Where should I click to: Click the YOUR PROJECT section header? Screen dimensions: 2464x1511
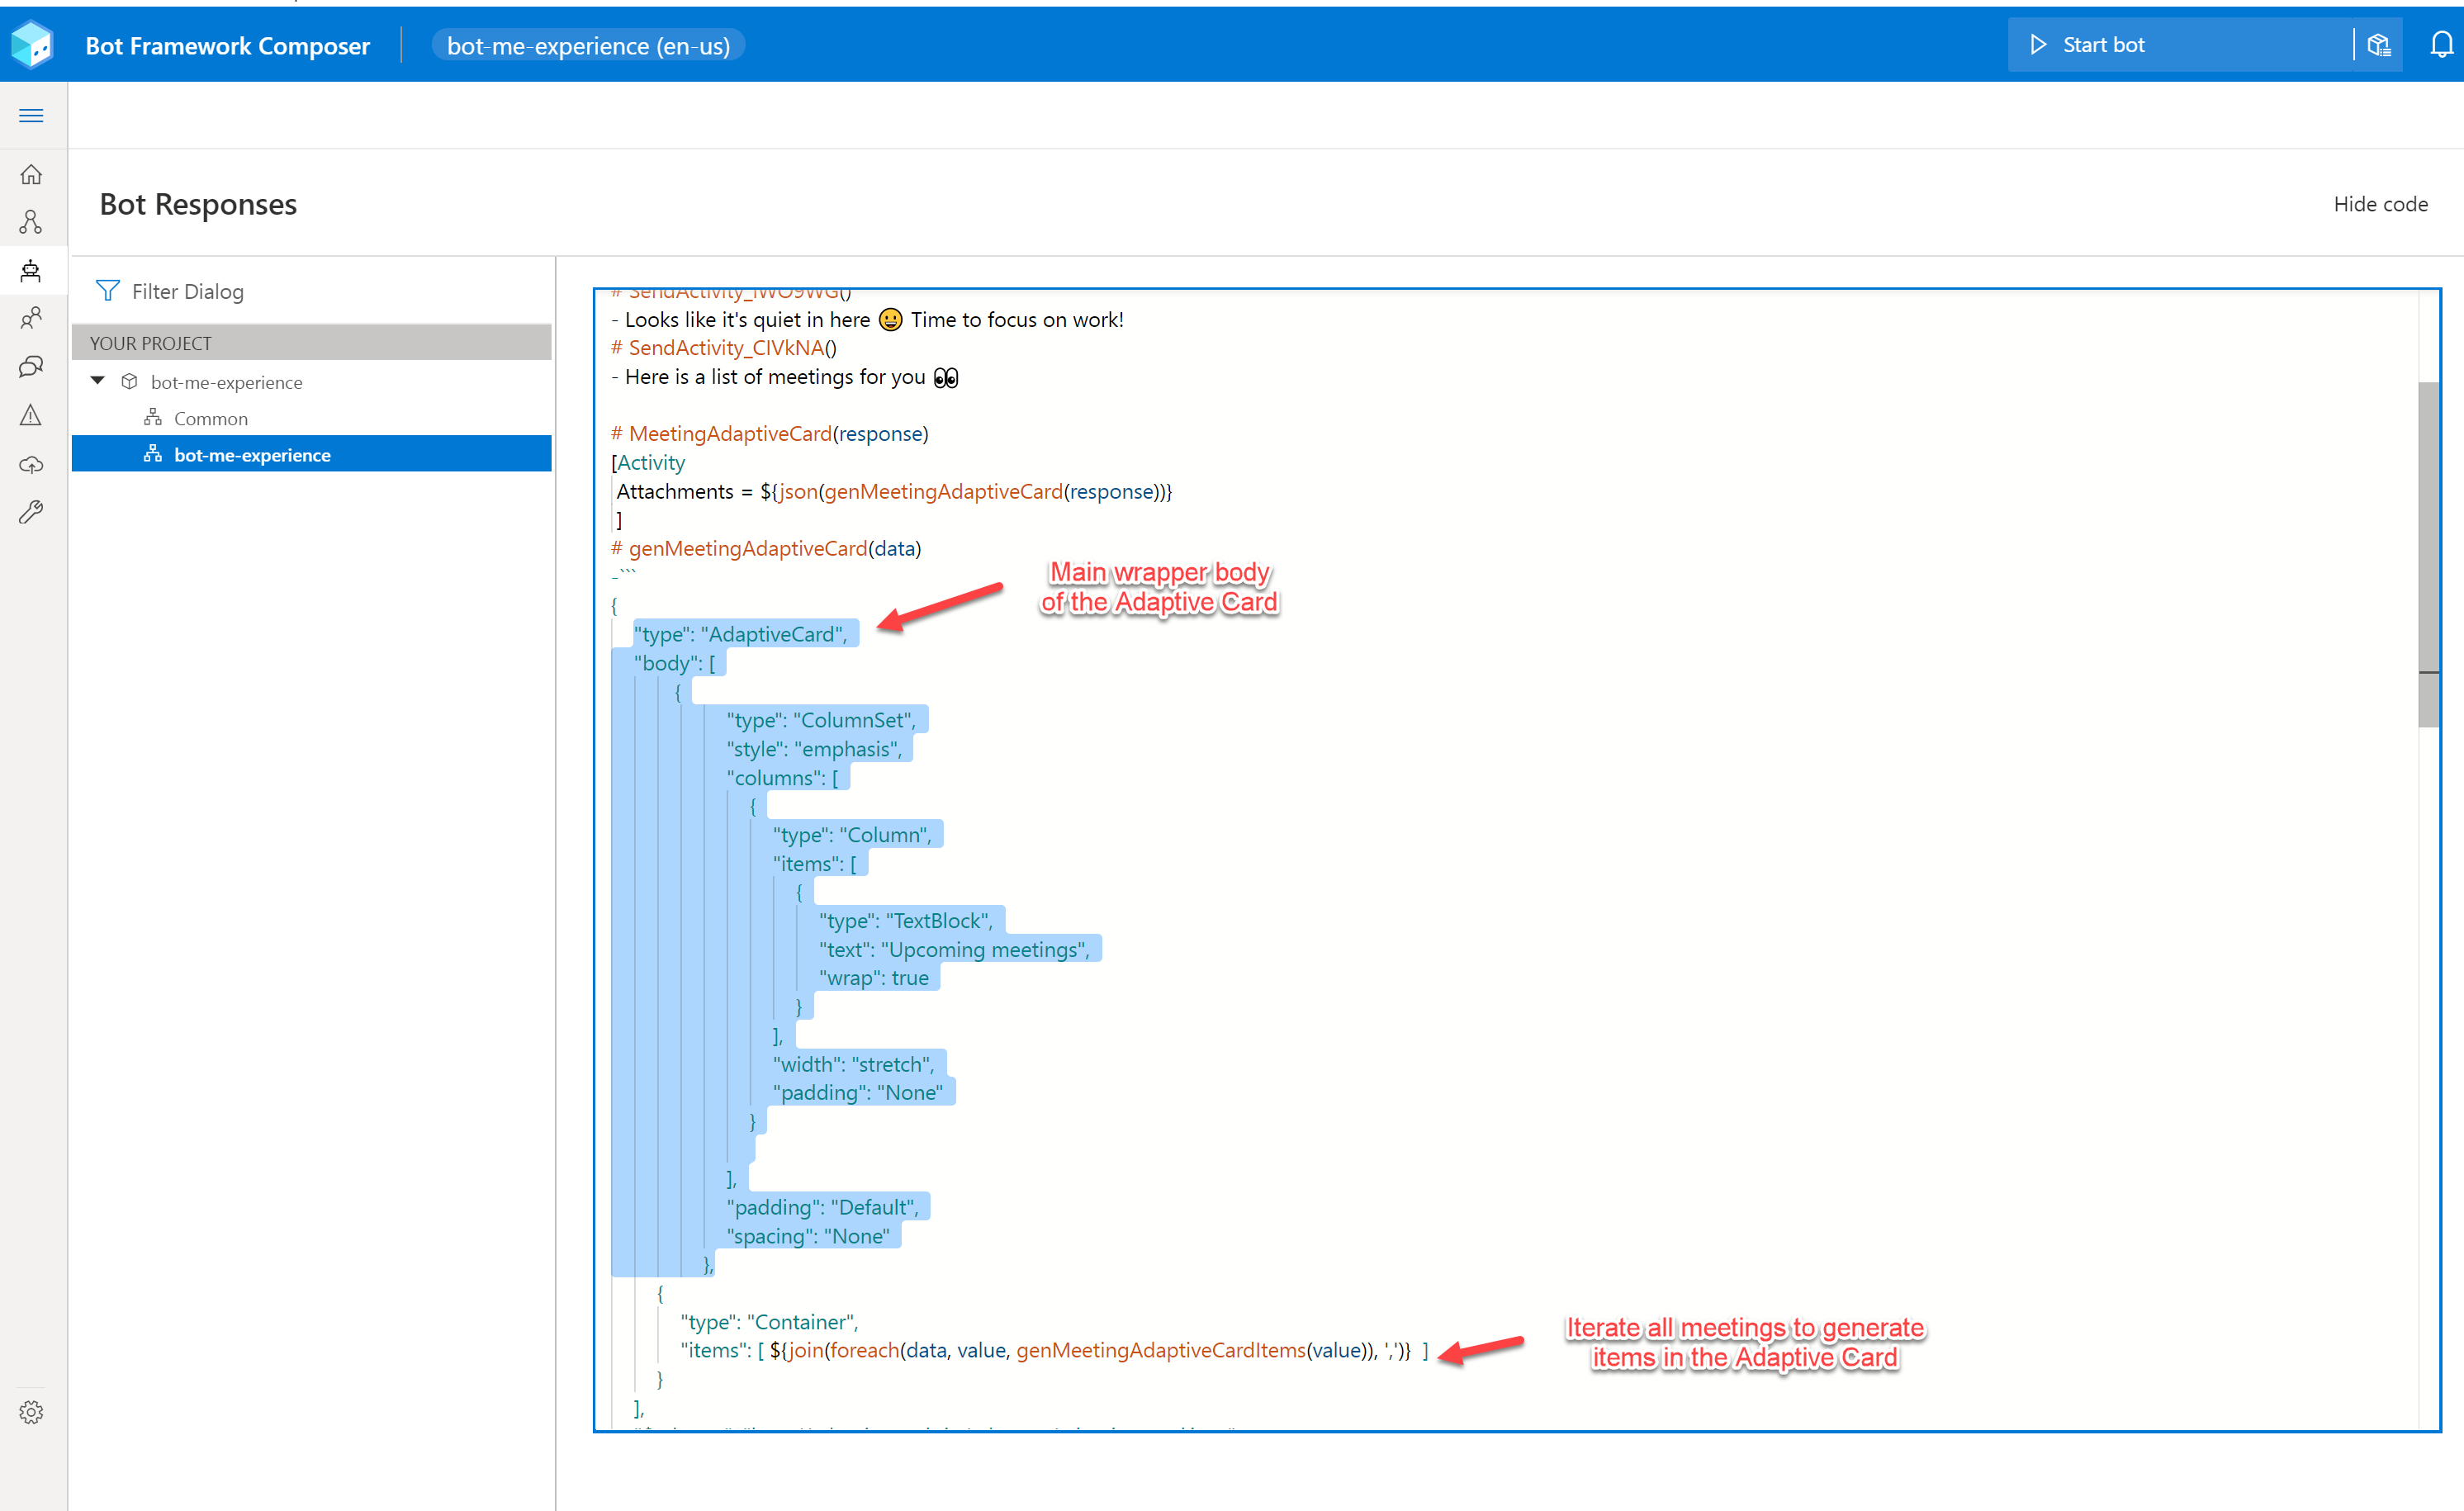coord(312,343)
